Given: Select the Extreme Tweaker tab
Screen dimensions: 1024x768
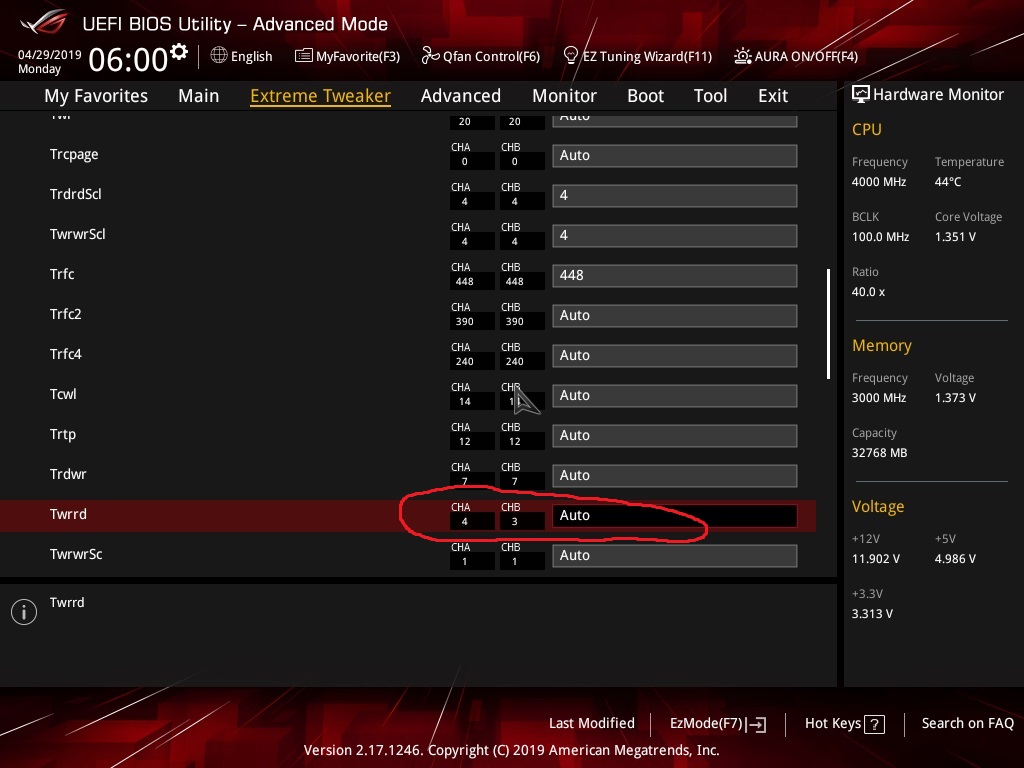Looking at the screenshot, I should 321,96.
